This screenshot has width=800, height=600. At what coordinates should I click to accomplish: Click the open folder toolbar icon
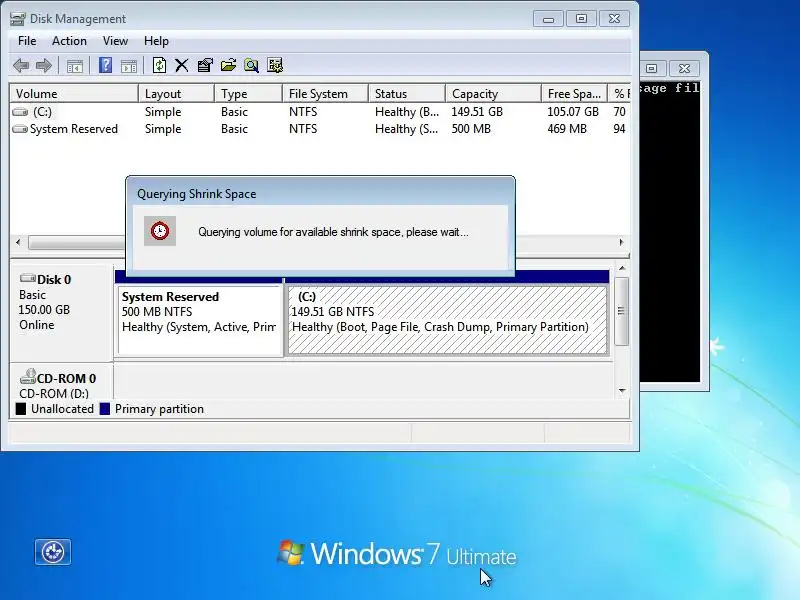coord(228,65)
